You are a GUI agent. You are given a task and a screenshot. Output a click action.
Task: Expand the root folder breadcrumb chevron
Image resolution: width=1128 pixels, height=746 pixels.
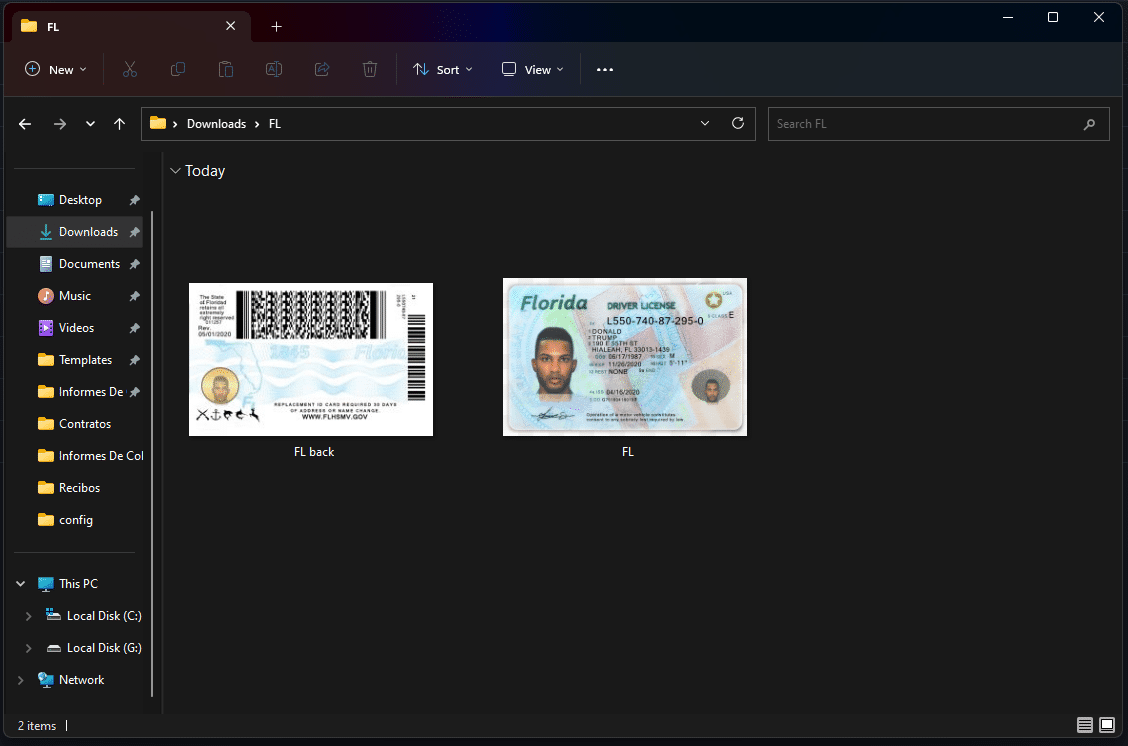[175, 124]
